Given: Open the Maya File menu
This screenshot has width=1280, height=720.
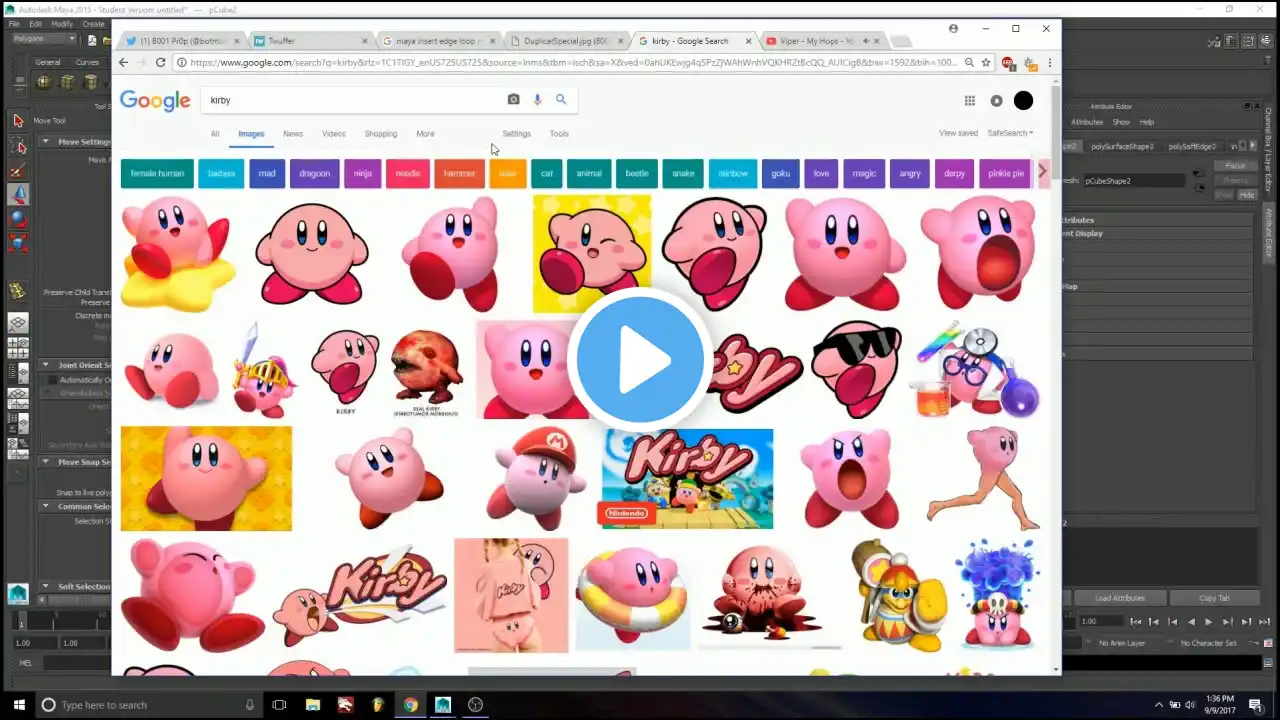Looking at the screenshot, I should (14, 24).
